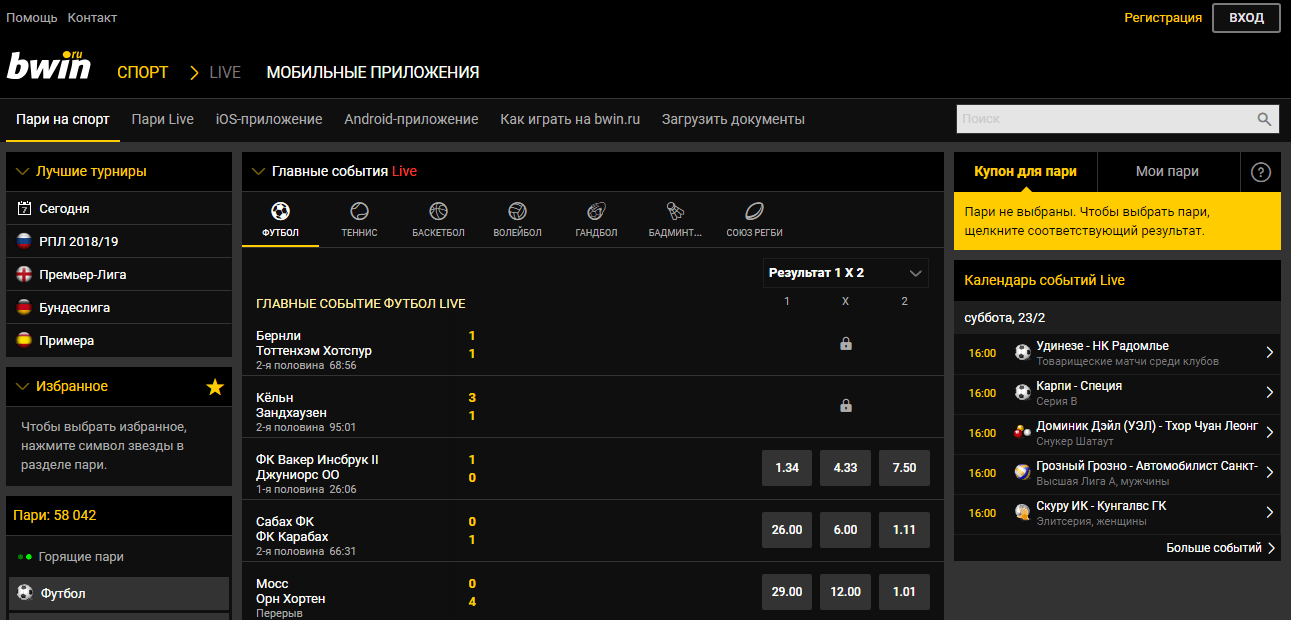Select the Volleyball sport icon
This screenshot has width=1291, height=620.
[517, 211]
